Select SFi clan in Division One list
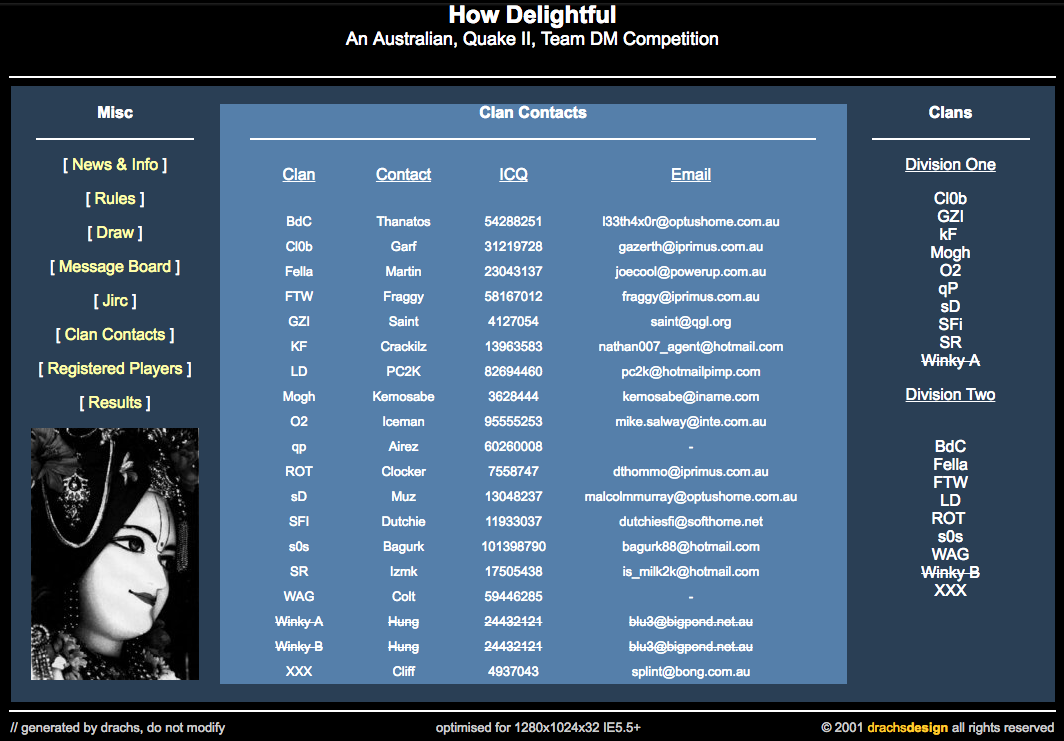Image resolution: width=1064 pixels, height=741 pixels. (950, 325)
